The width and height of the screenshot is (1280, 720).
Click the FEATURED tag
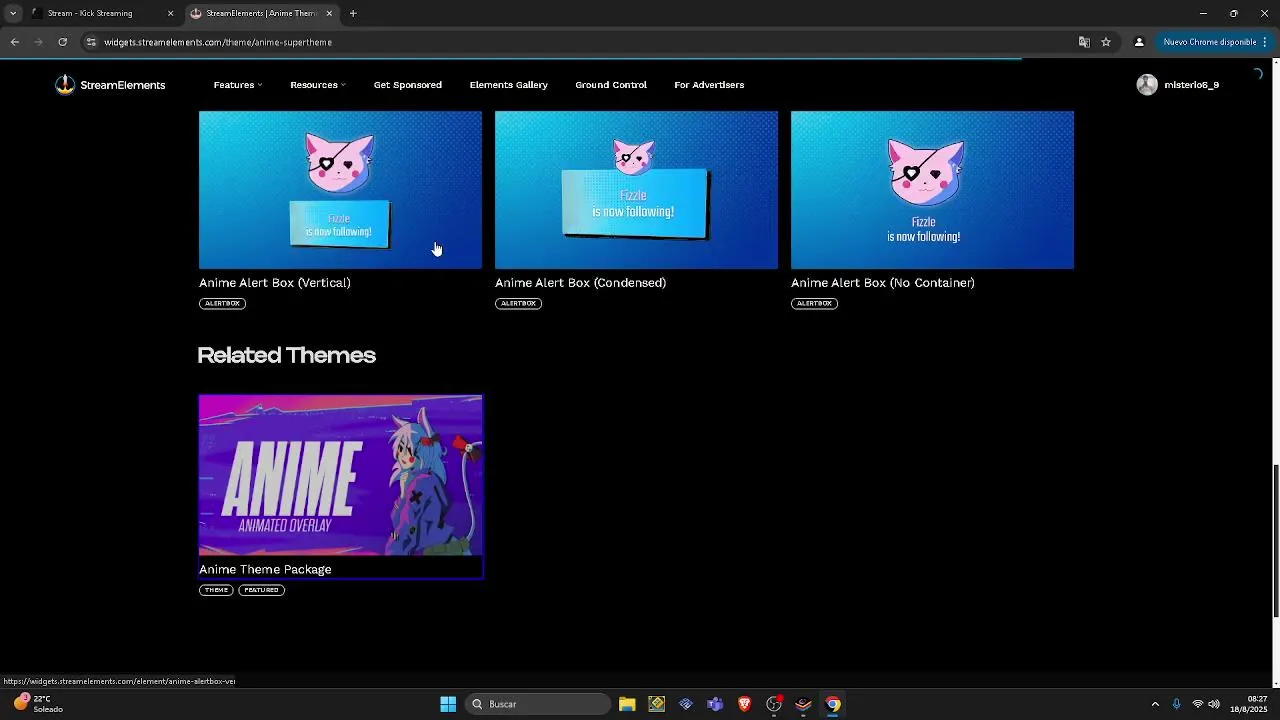[261, 590]
